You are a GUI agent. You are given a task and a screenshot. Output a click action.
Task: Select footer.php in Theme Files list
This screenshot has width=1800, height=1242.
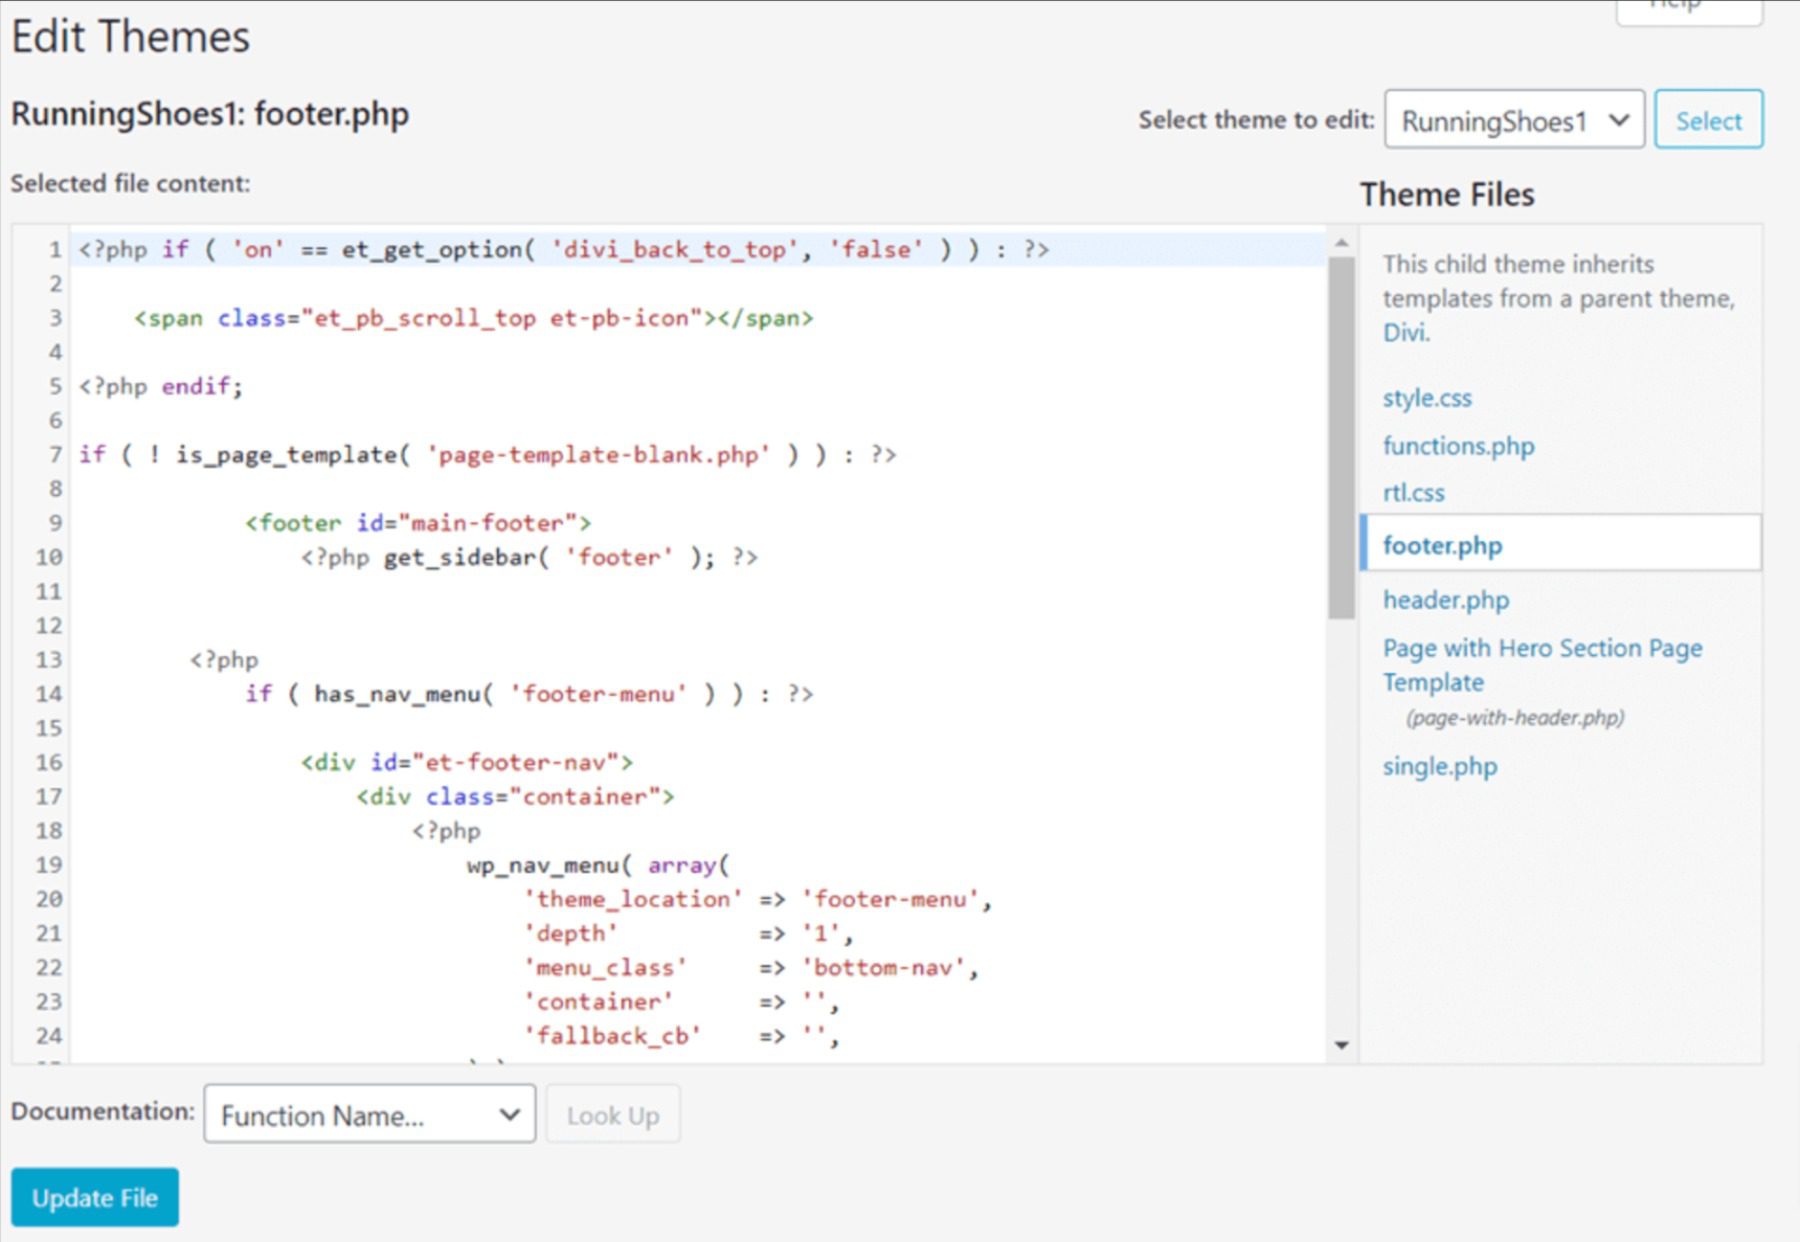point(1442,545)
